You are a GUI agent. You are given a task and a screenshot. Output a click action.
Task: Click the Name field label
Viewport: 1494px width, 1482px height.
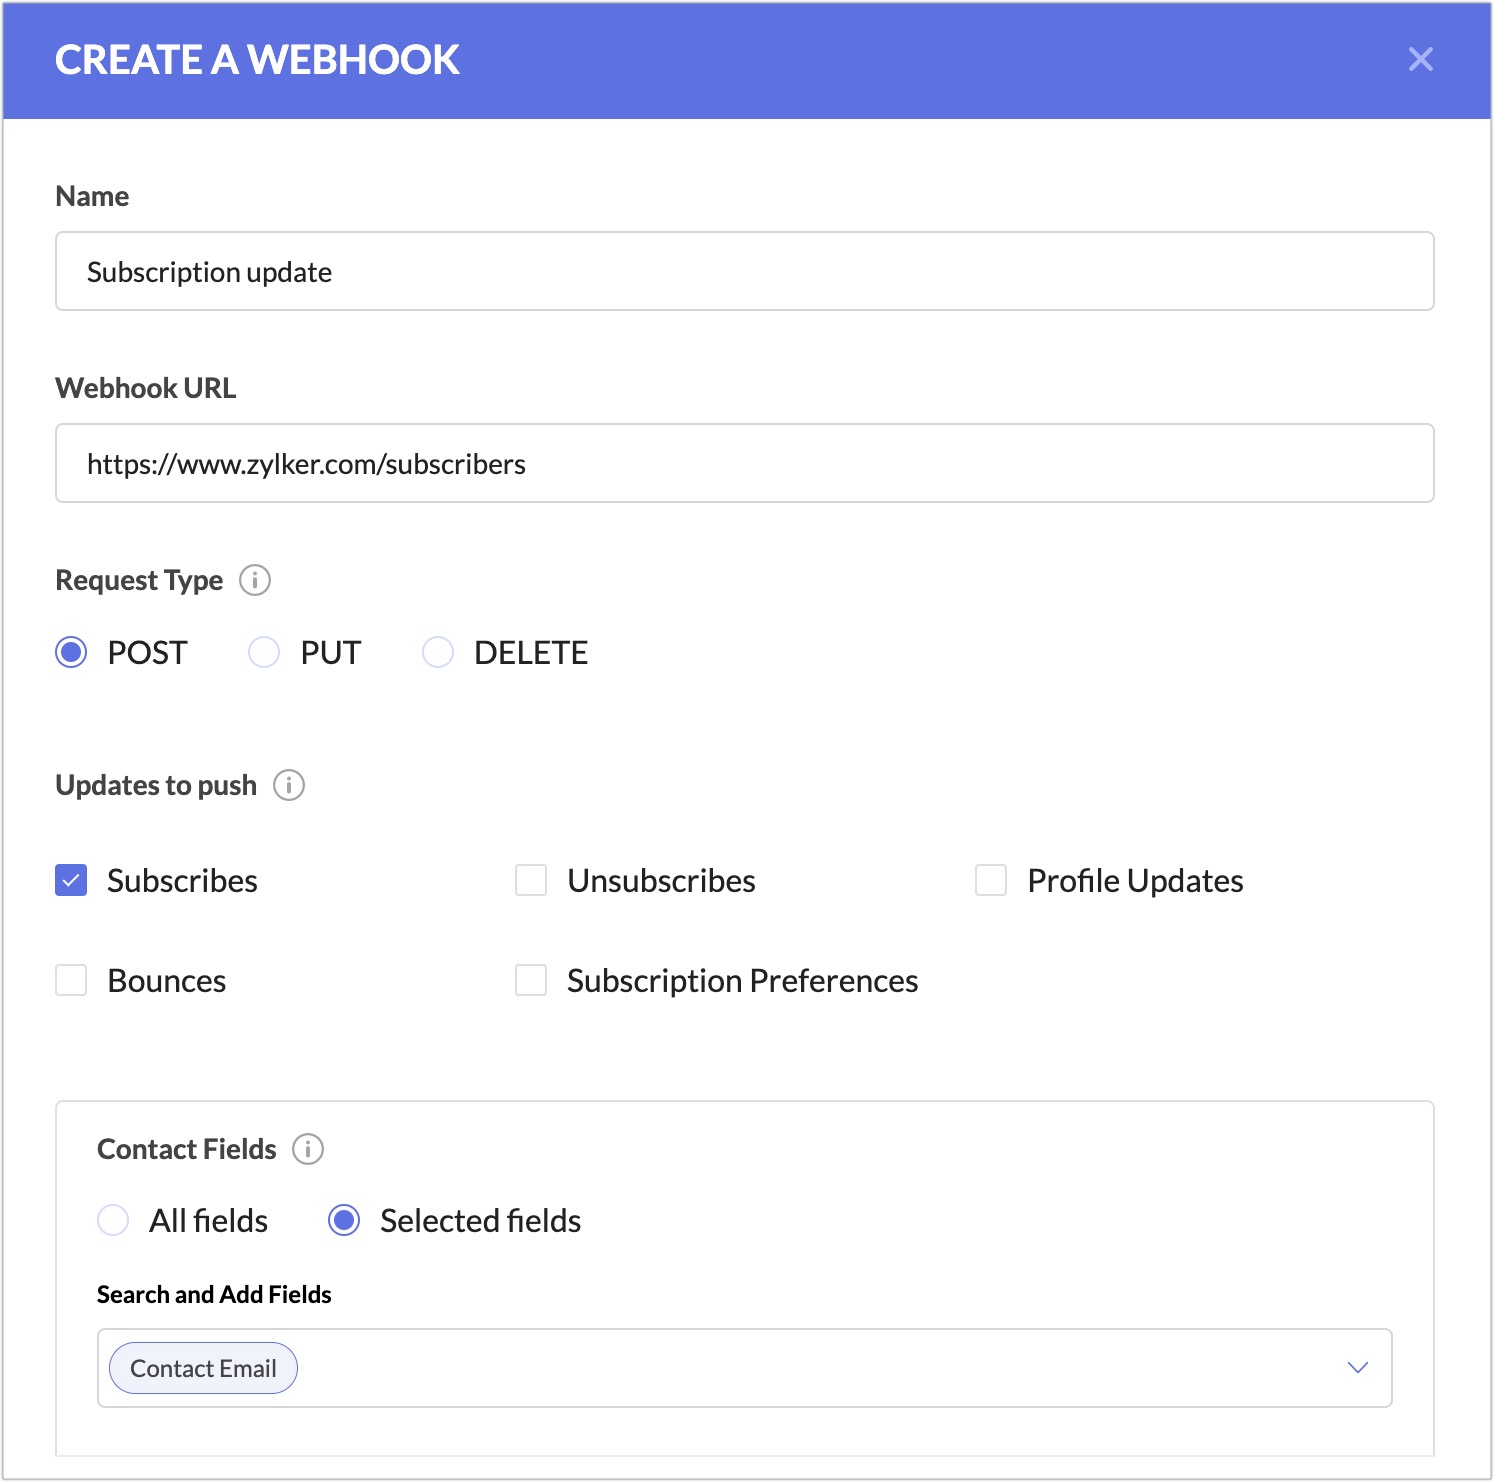92,196
